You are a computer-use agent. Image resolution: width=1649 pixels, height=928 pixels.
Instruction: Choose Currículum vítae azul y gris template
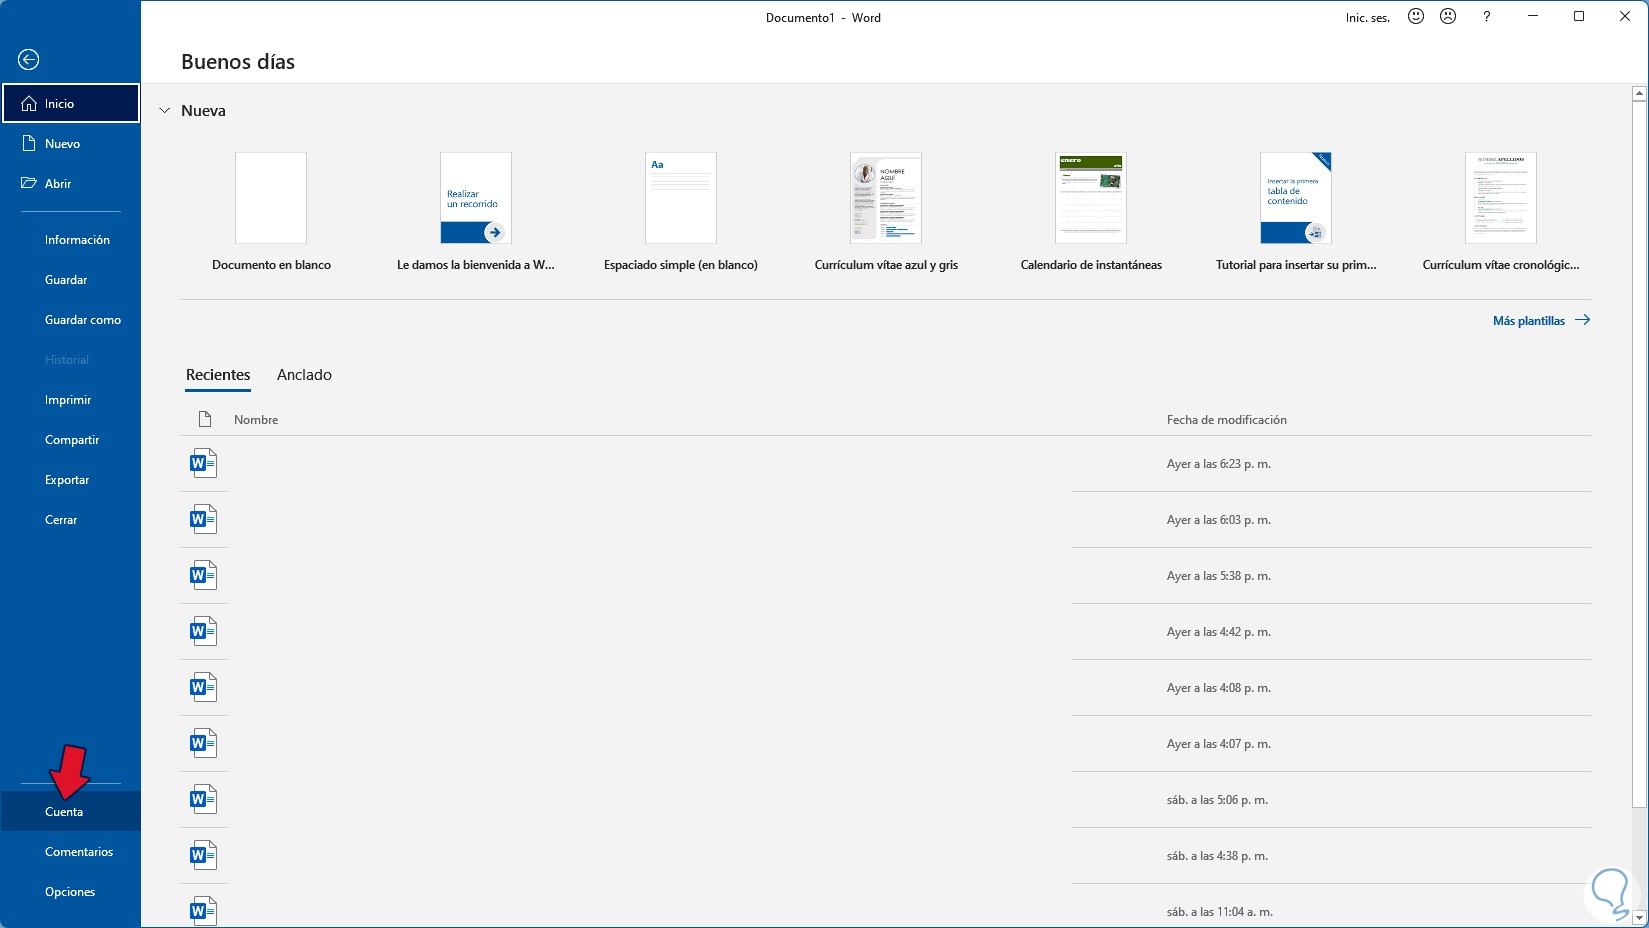[886, 212]
